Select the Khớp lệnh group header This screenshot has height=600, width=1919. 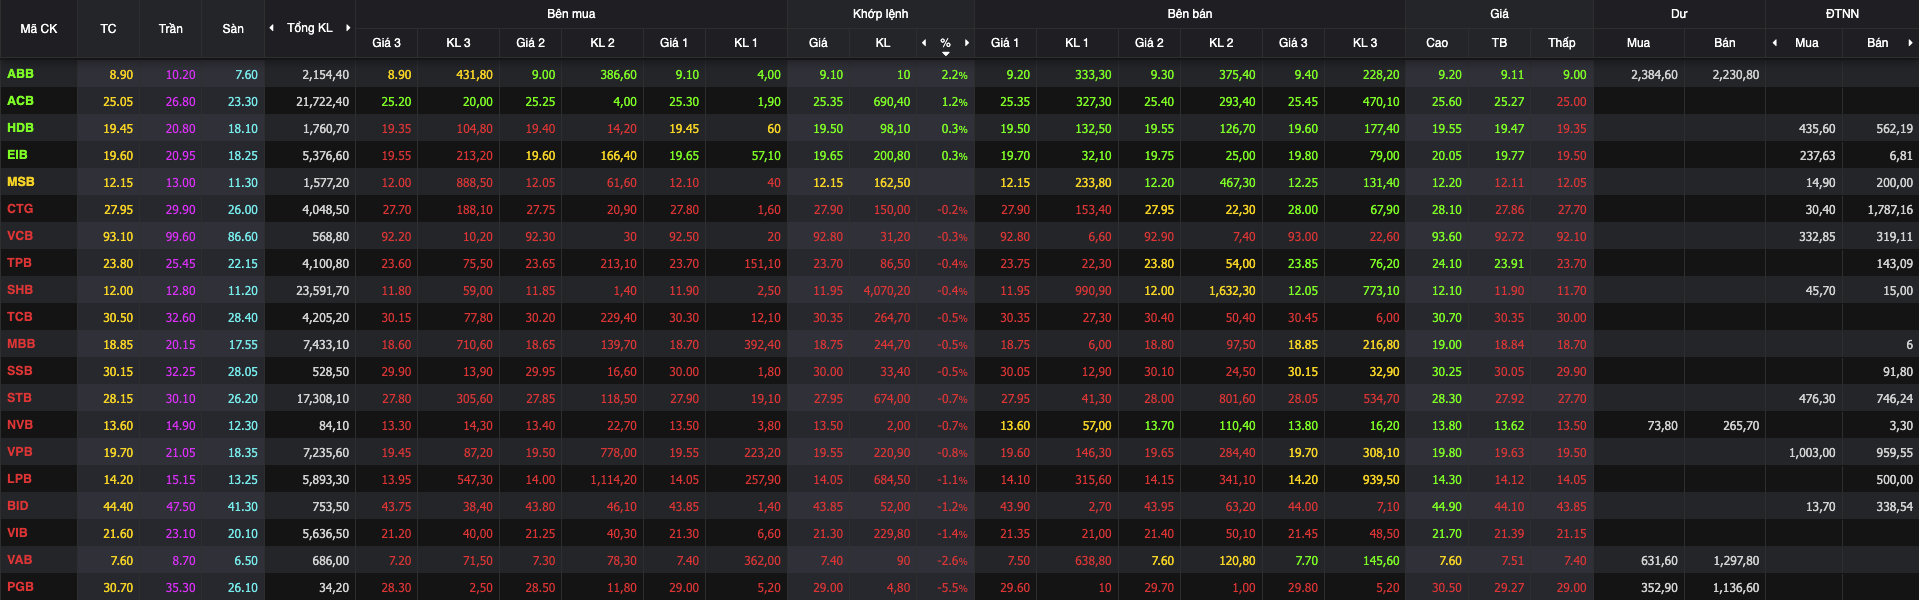[881, 14]
